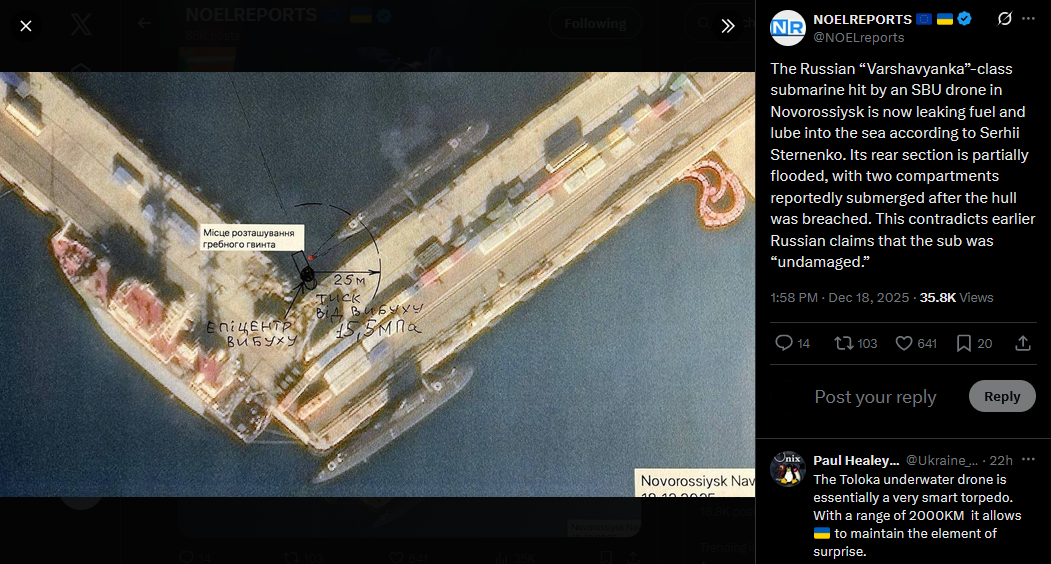Repost the tweet with 103 reposts
The image size is (1051, 564).
point(855,343)
